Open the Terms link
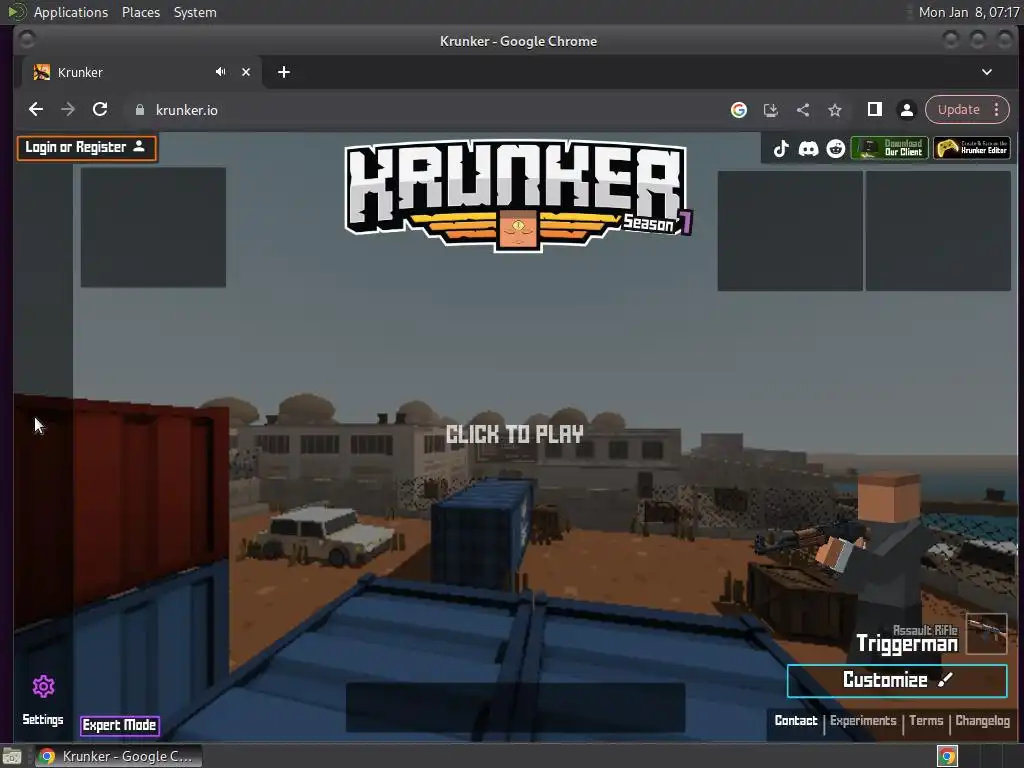Image resolution: width=1024 pixels, height=768 pixels. point(926,720)
